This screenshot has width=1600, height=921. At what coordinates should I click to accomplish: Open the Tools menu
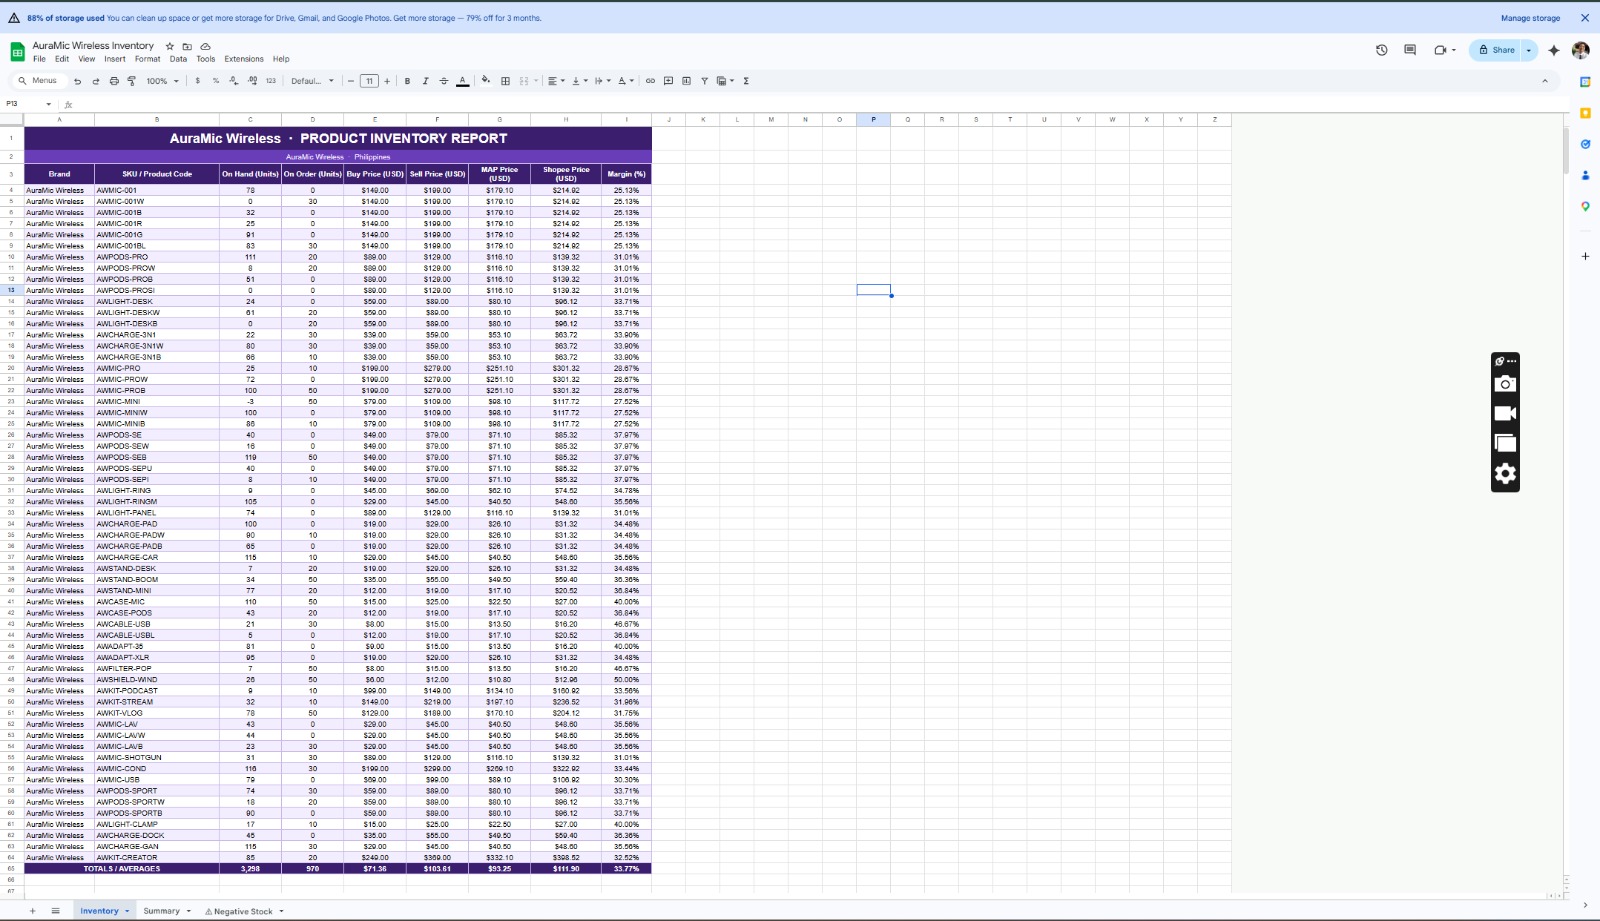(206, 59)
